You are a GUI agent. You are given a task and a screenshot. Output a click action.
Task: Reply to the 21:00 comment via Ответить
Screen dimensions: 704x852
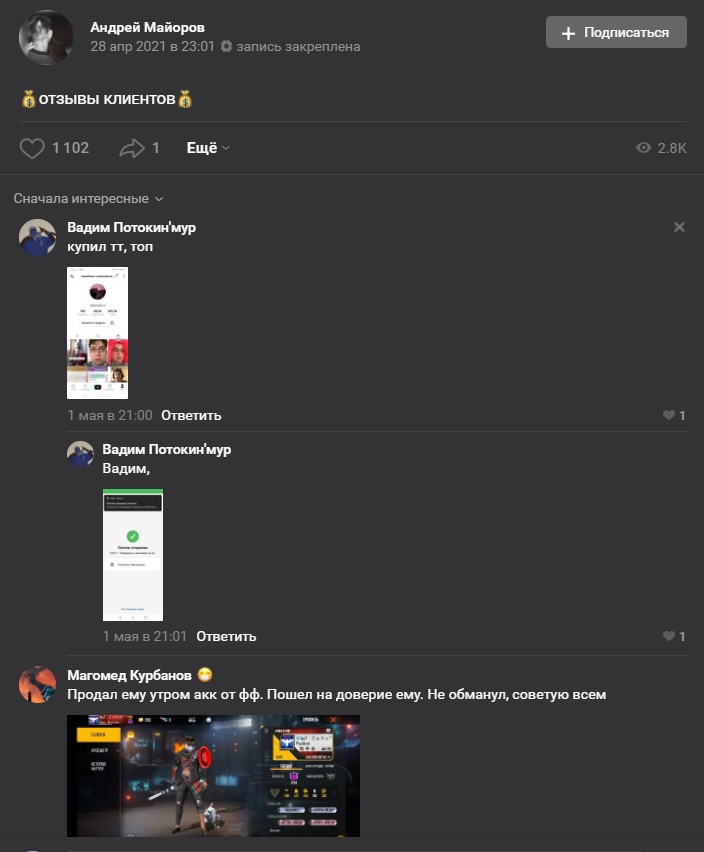coord(191,416)
